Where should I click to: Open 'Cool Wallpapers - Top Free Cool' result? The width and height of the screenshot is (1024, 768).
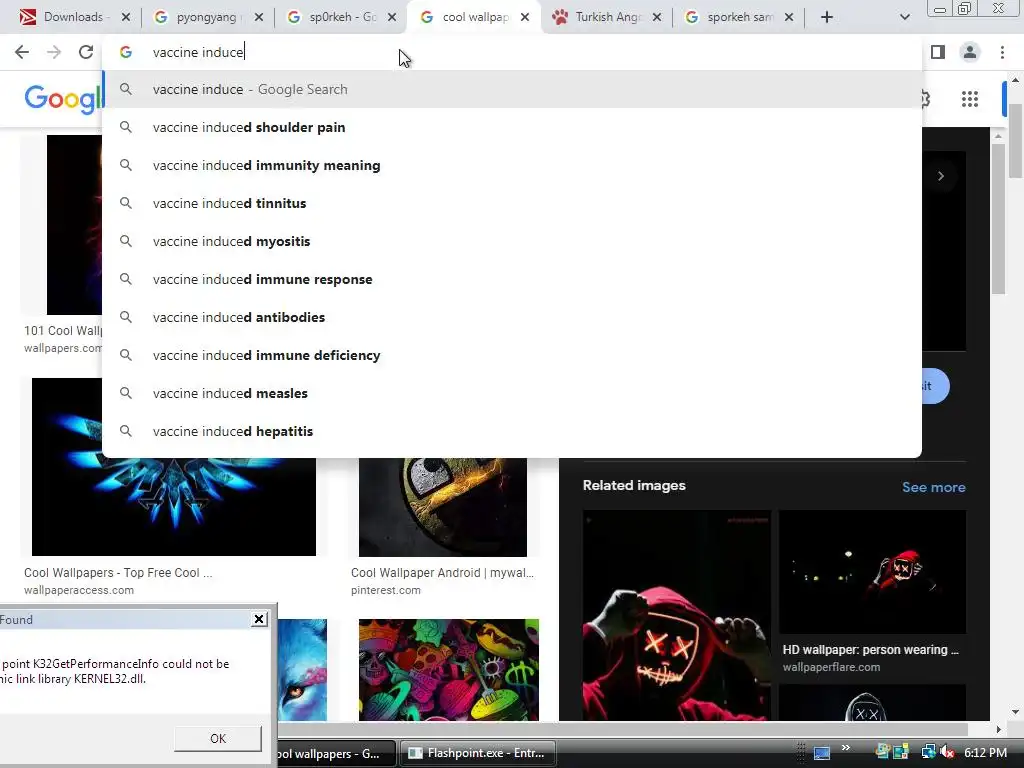pos(118,573)
